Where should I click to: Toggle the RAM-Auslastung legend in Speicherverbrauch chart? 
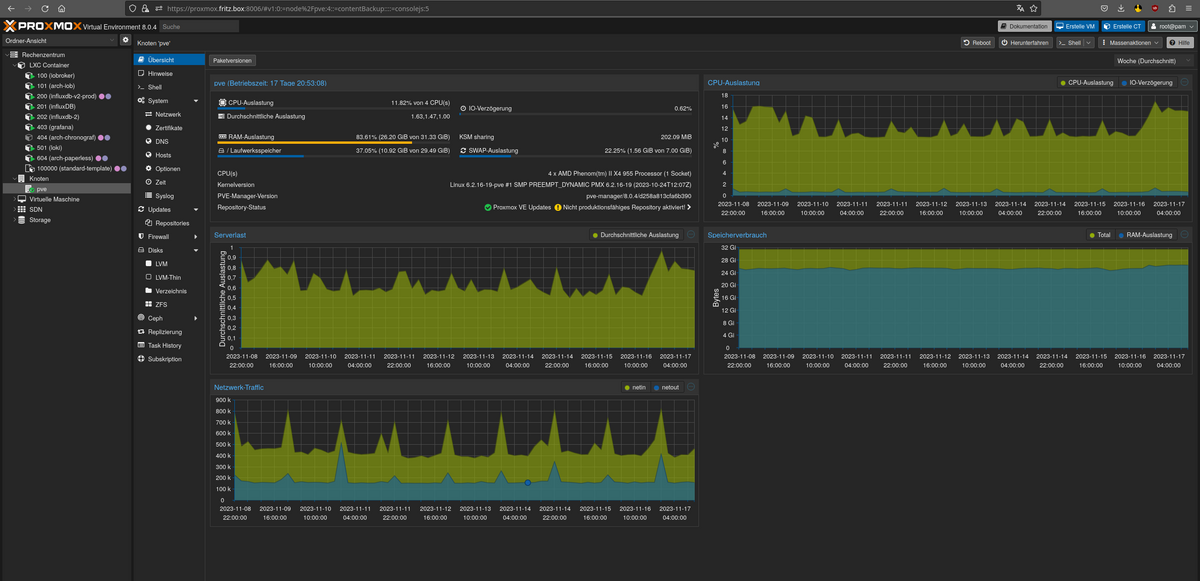1145,235
